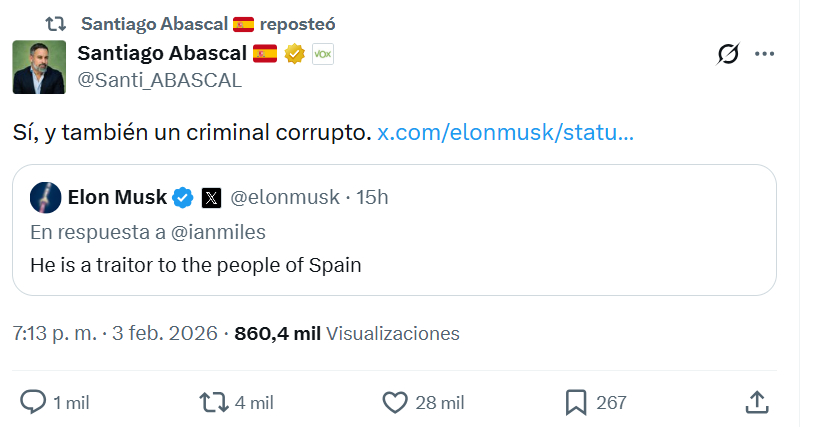Open the three-dot more options menu
Image resolution: width=820 pixels, height=427 pixels.
tap(764, 55)
